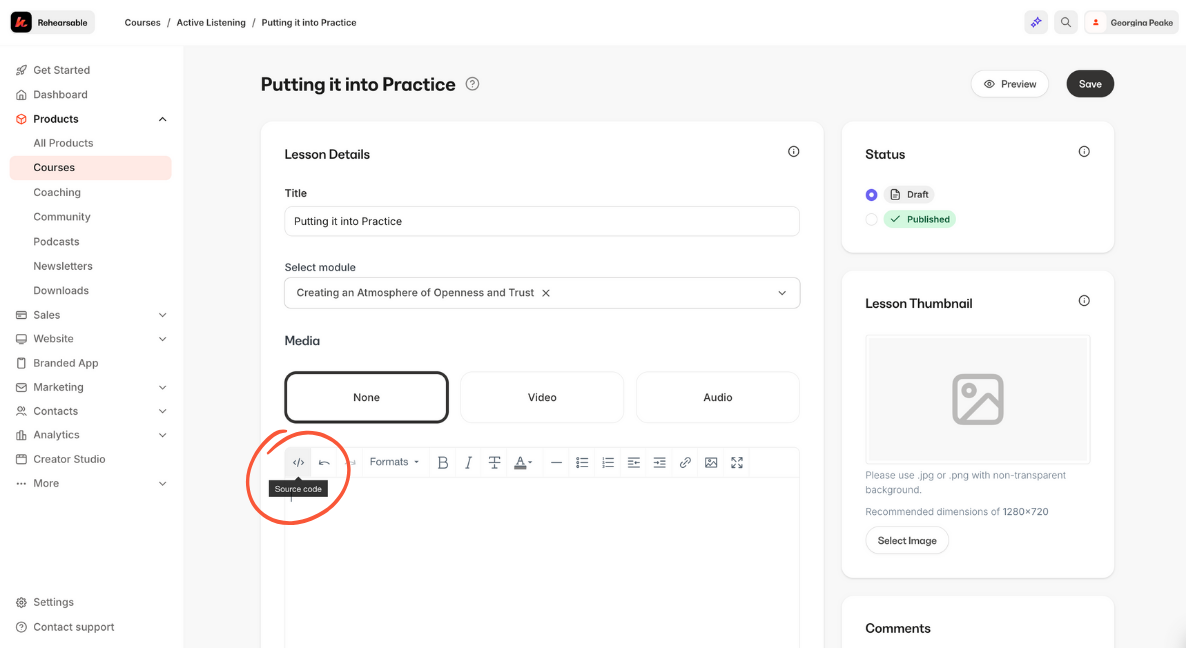This screenshot has height=649, width=1187.
Task: Set lesson status to Published
Action: pos(872,219)
